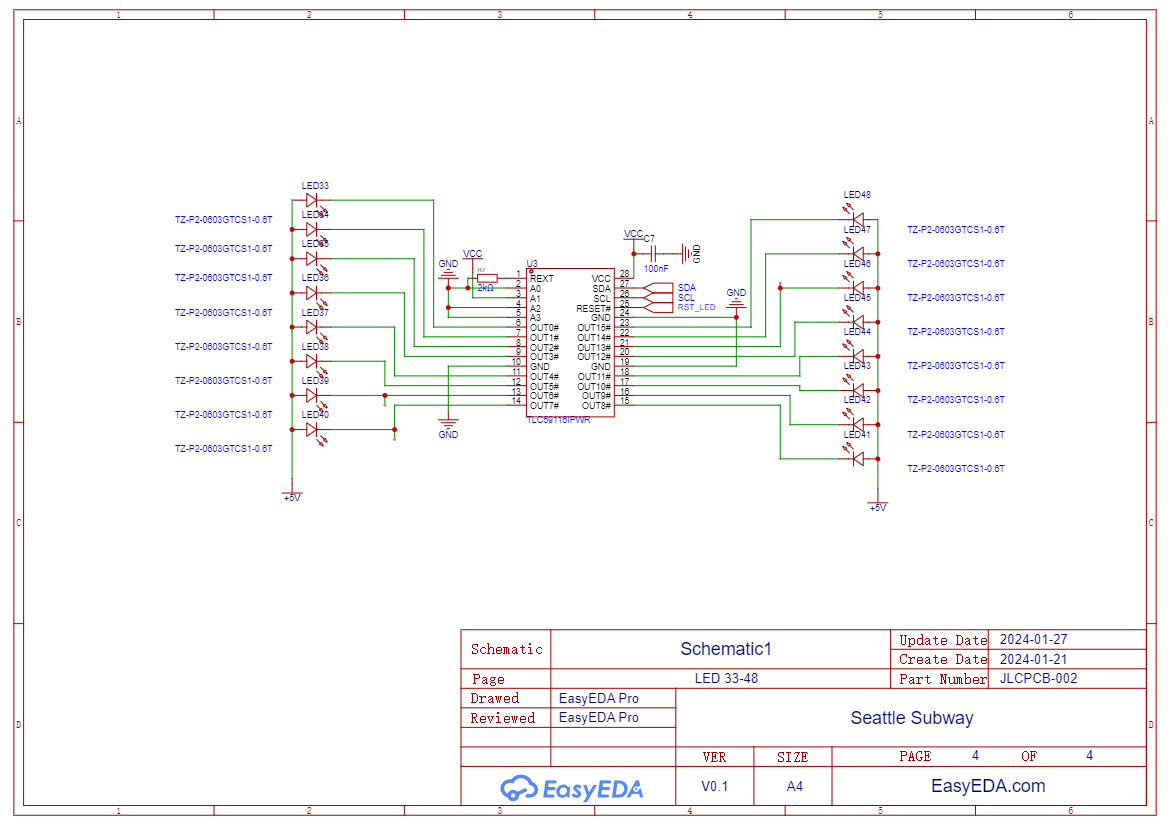Select the LED48 diode symbol

click(857, 219)
